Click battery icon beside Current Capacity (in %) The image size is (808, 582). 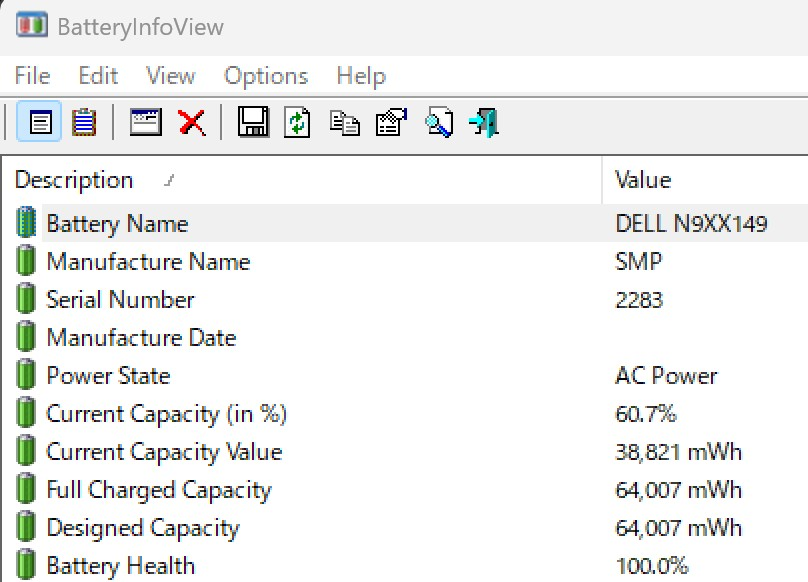tap(26, 412)
